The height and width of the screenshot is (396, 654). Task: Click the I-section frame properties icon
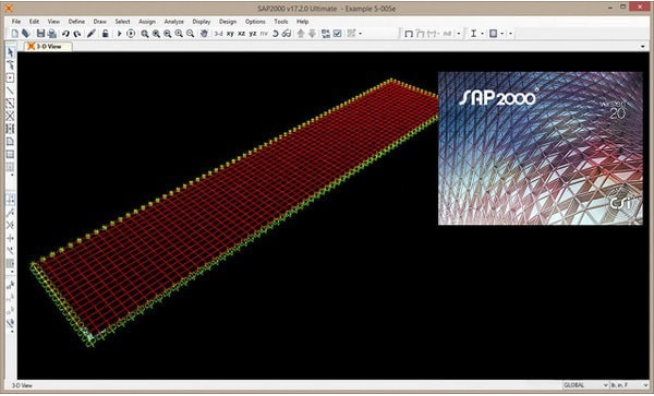click(473, 34)
